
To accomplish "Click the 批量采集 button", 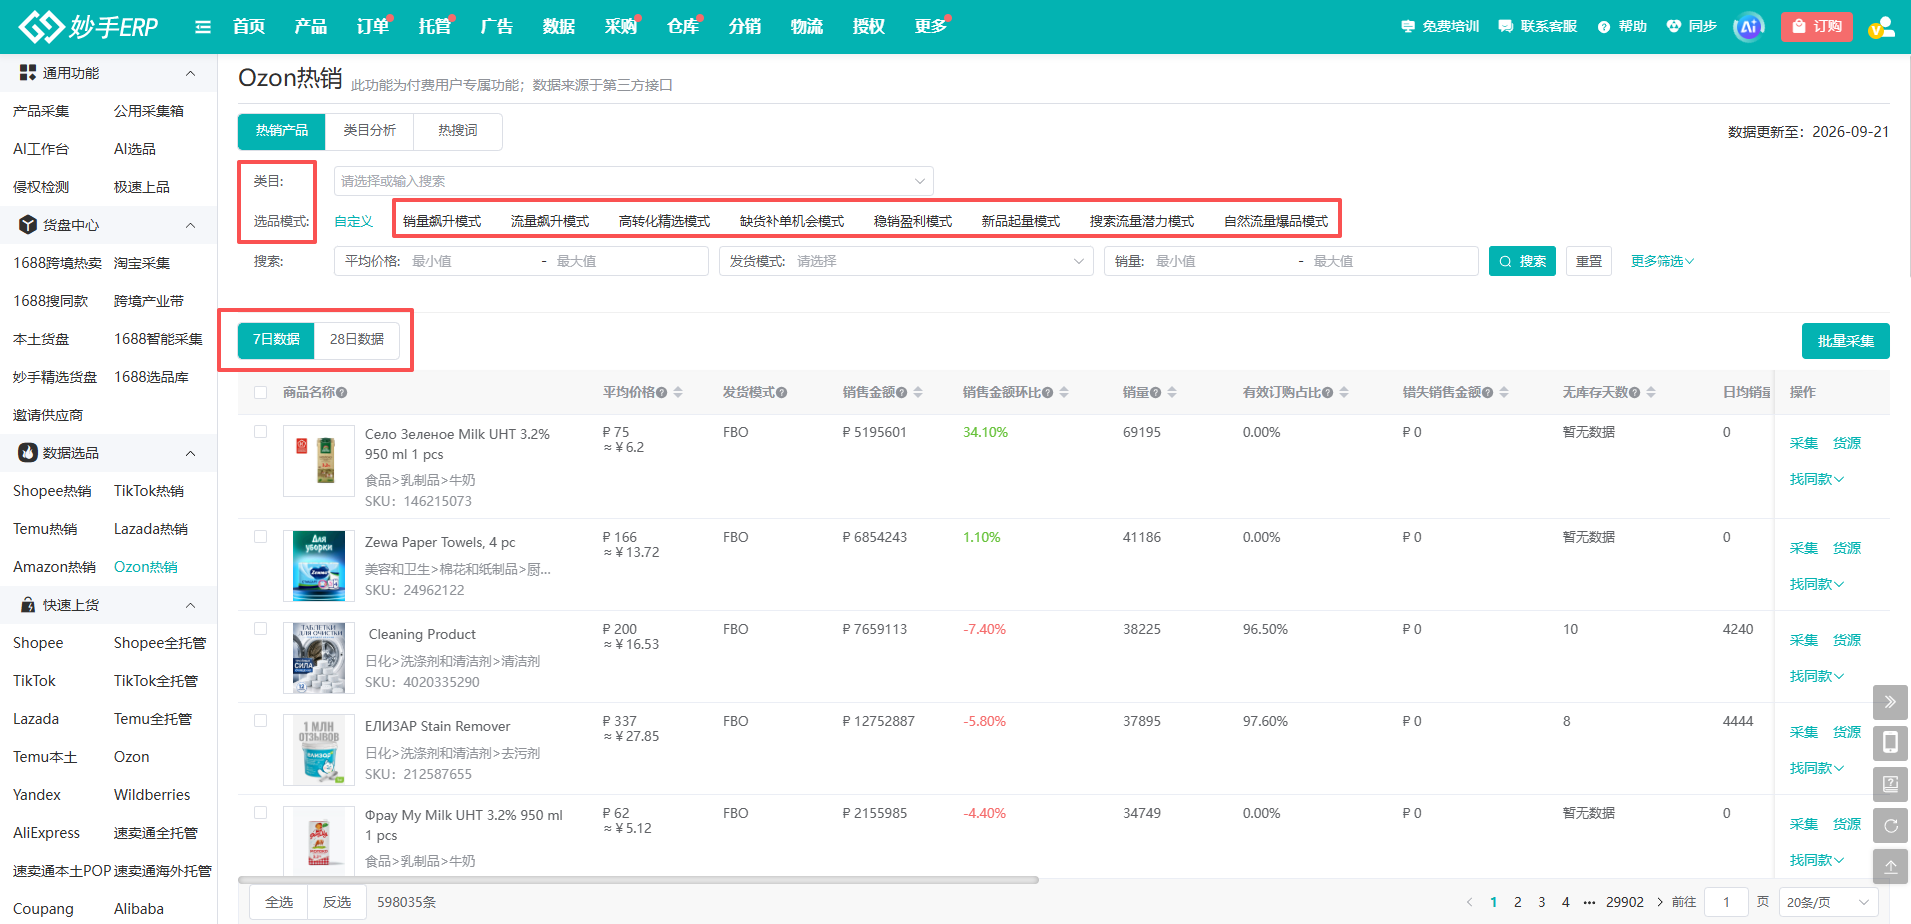I will tap(1845, 341).
